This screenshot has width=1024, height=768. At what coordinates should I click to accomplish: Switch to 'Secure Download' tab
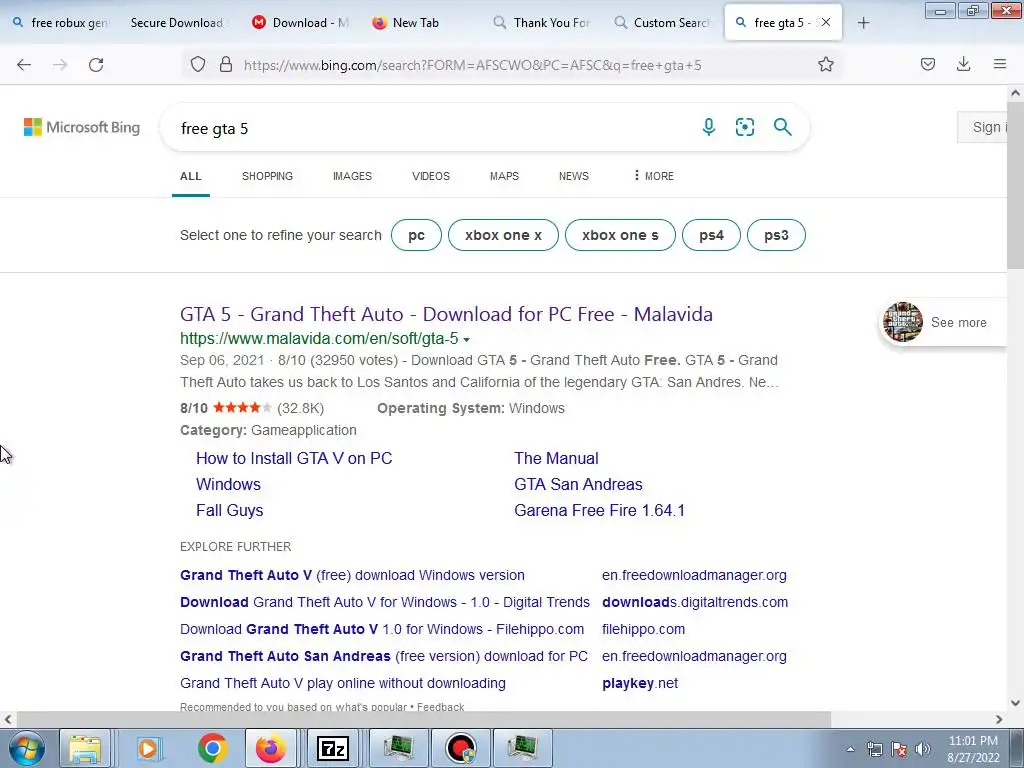pos(176,23)
